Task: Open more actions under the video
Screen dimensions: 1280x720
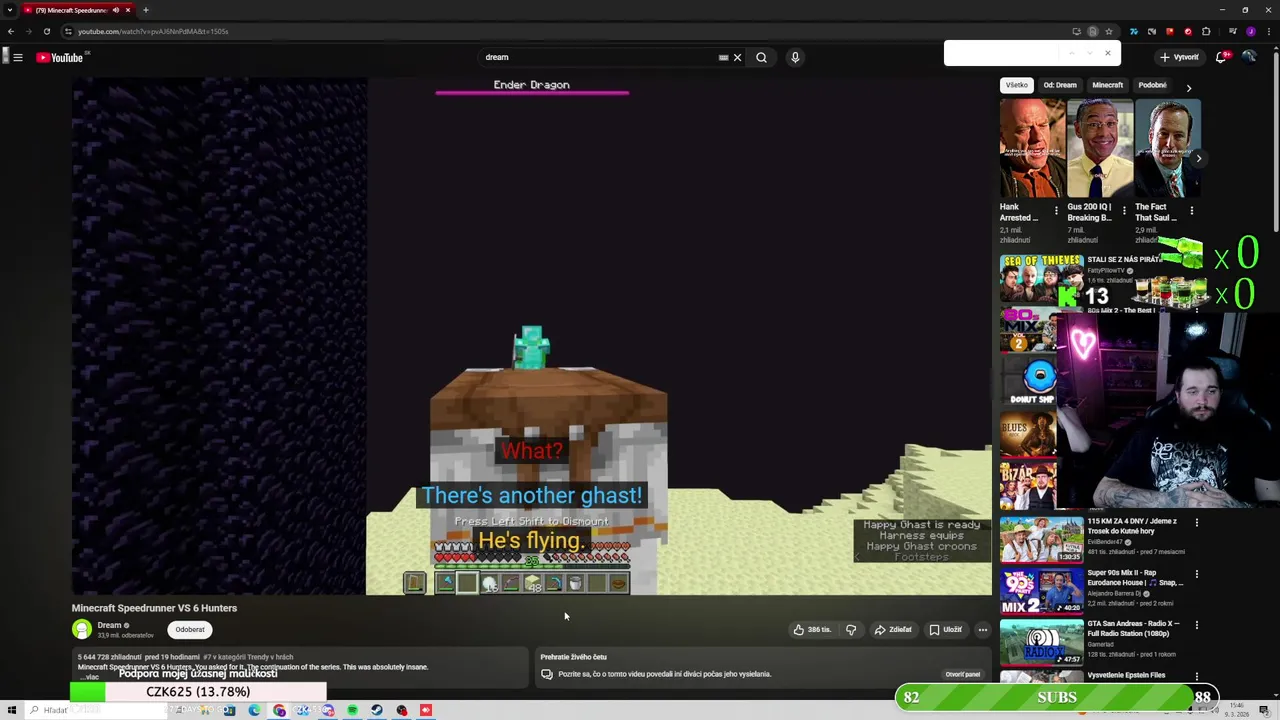Action: tap(983, 630)
